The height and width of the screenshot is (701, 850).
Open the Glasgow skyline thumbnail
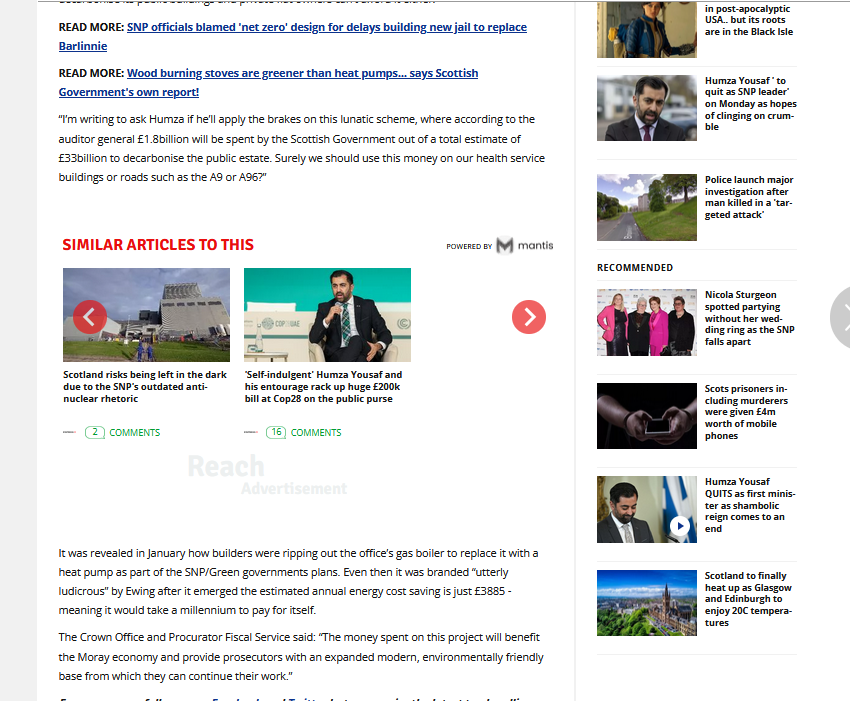[647, 603]
